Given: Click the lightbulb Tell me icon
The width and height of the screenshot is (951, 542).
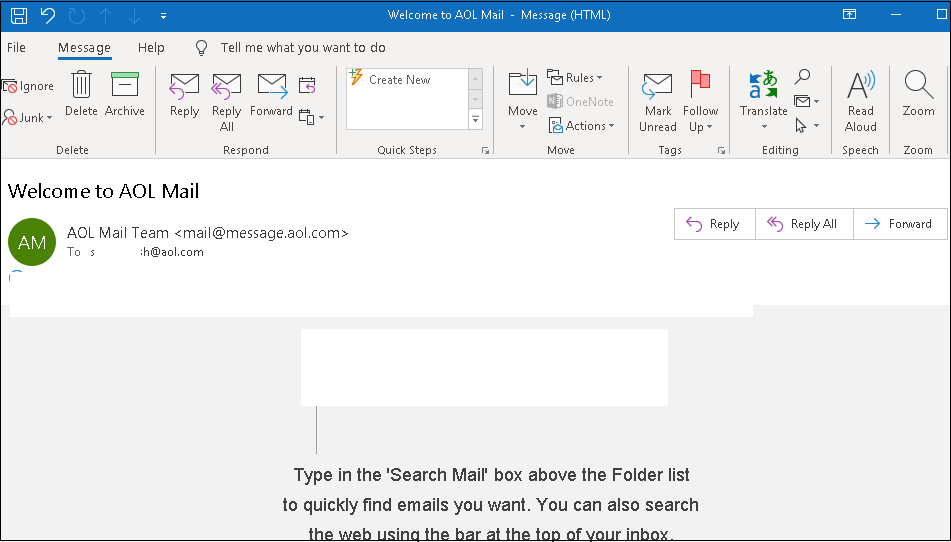Looking at the screenshot, I should pos(201,48).
